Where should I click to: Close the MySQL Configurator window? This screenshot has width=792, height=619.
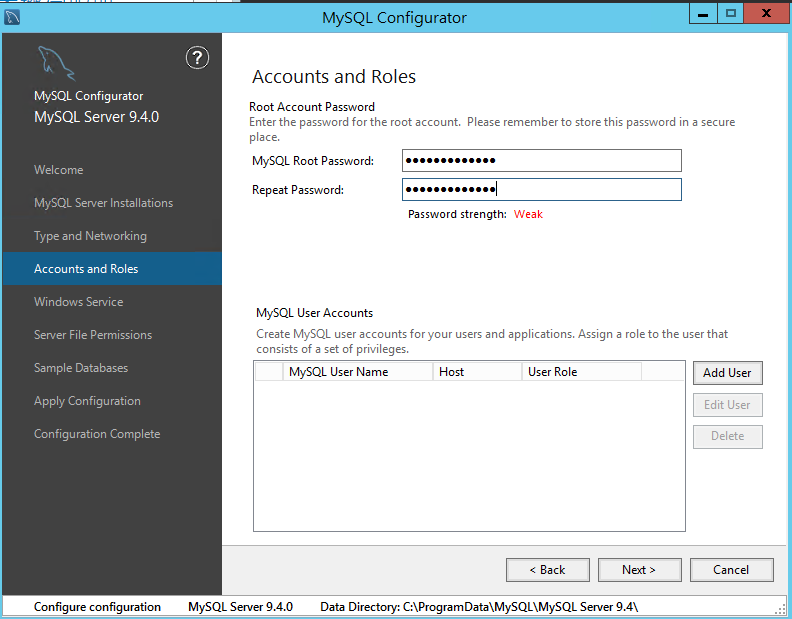click(766, 14)
